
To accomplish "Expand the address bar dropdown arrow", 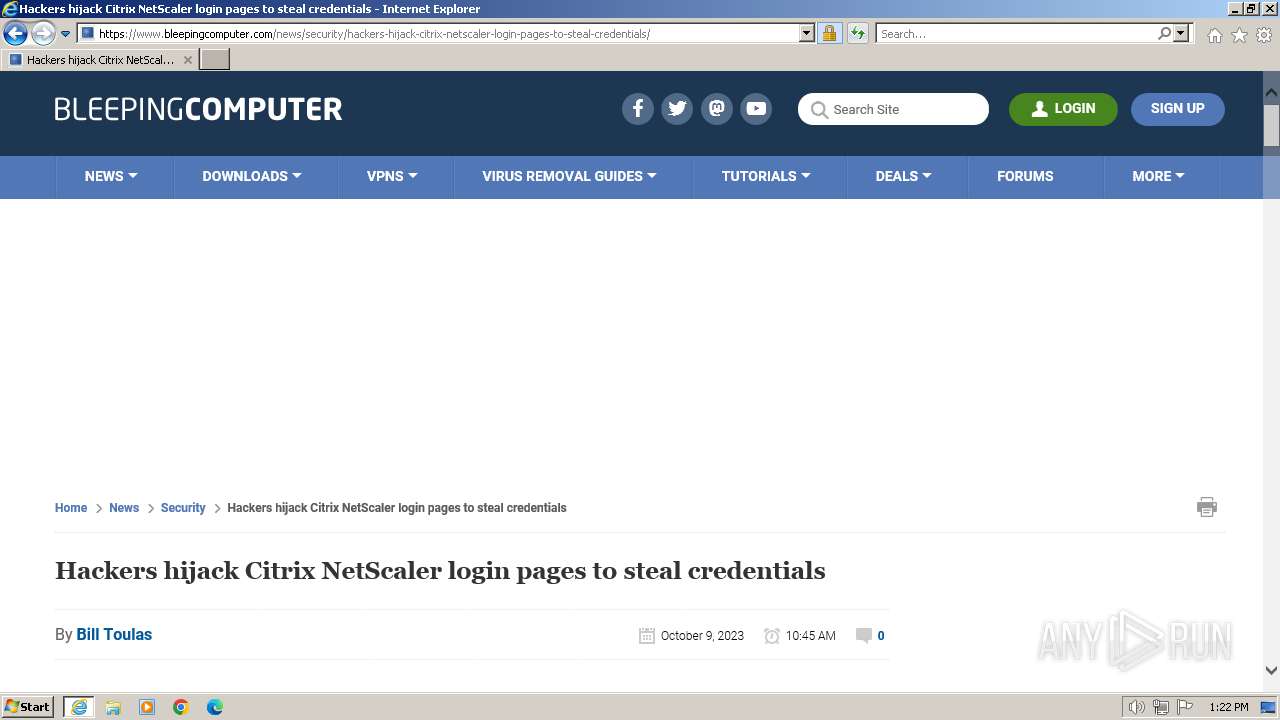I will coord(807,33).
